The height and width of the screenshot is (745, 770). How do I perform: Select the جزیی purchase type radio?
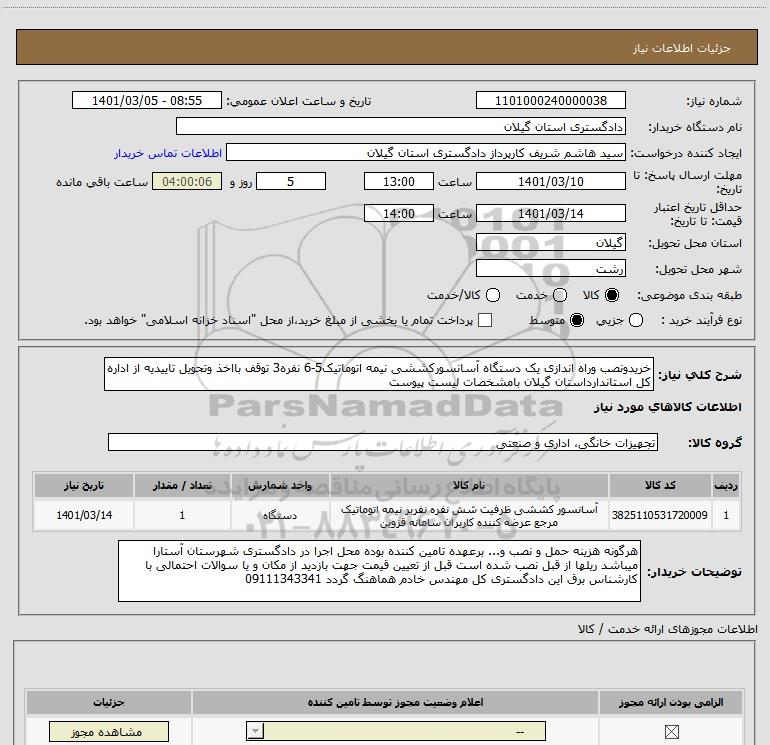(x=636, y=320)
